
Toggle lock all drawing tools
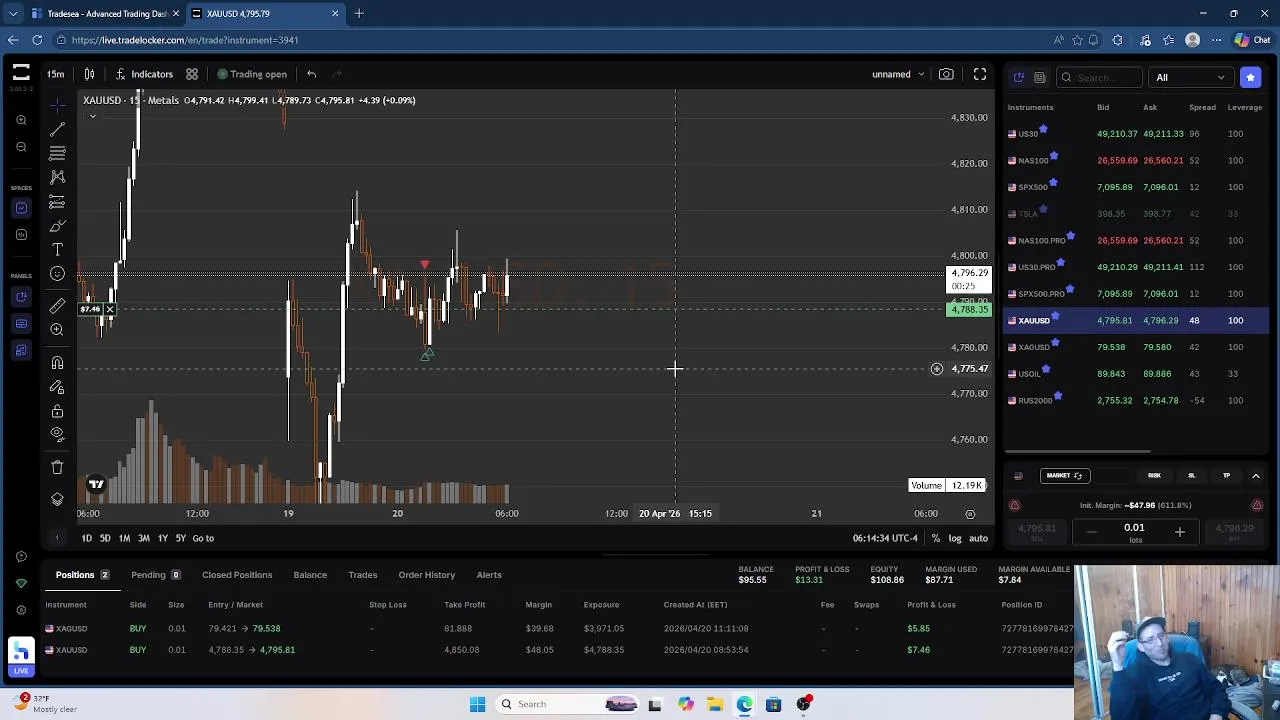(x=57, y=411)
